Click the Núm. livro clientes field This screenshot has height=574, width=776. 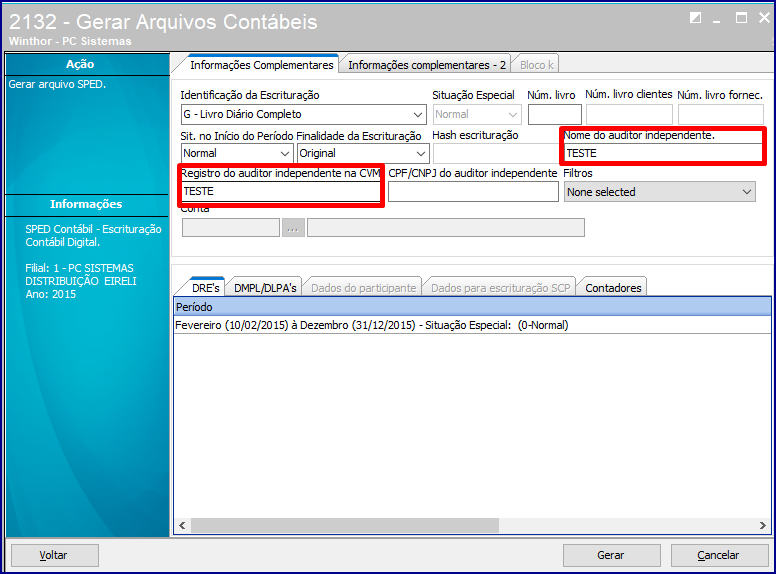tap(629, 114)
